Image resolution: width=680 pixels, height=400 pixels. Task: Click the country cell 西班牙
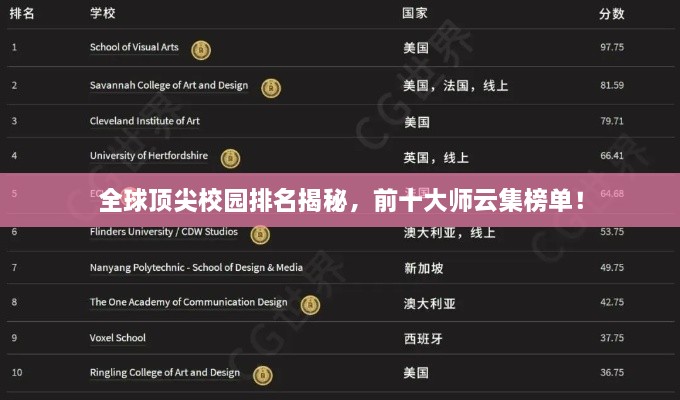[423, 338]
